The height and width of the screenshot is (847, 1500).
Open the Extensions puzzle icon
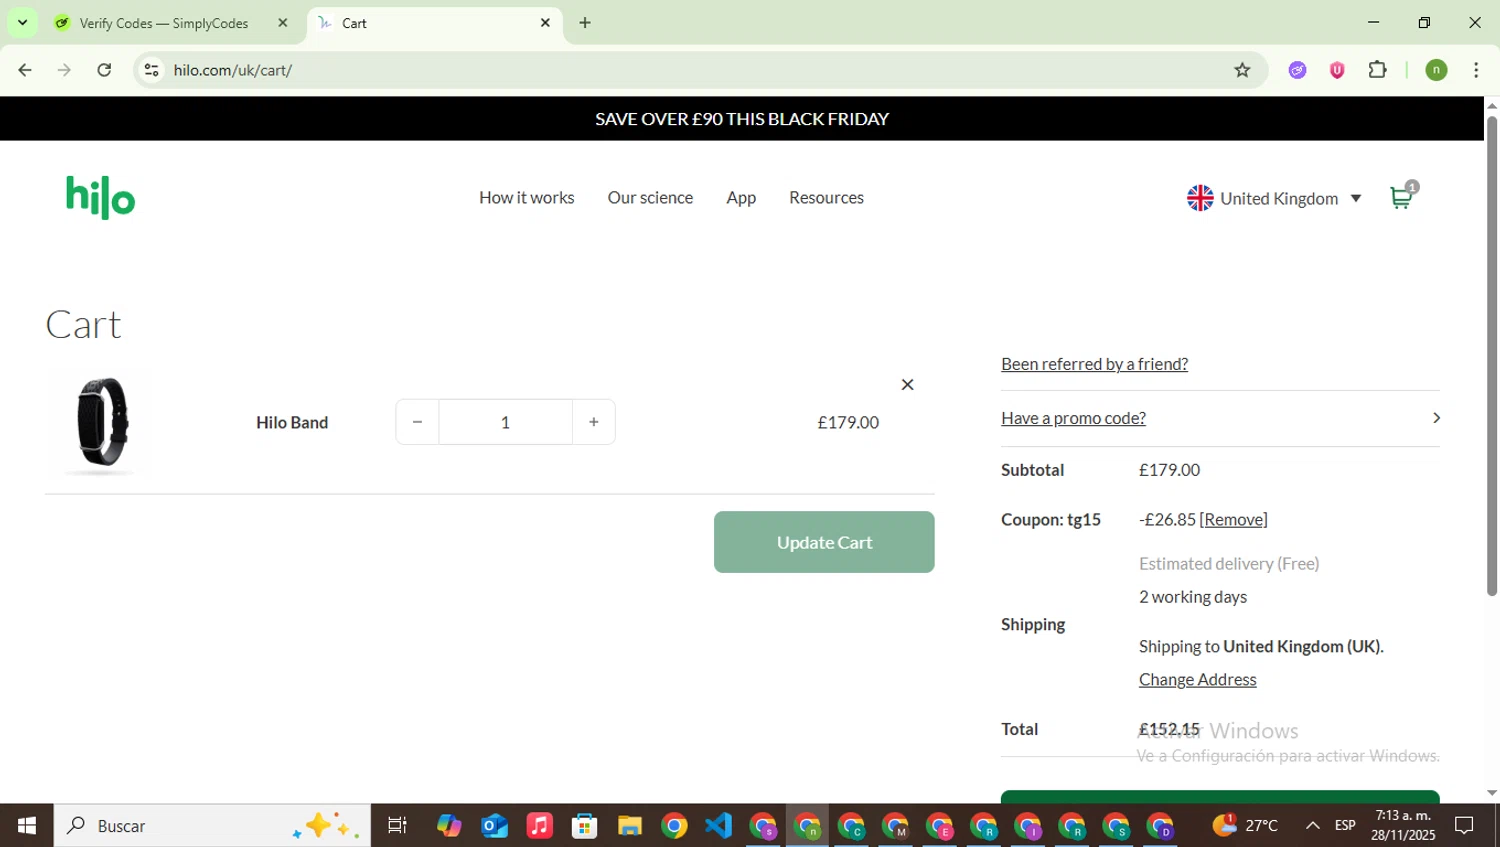point(1377,70)
